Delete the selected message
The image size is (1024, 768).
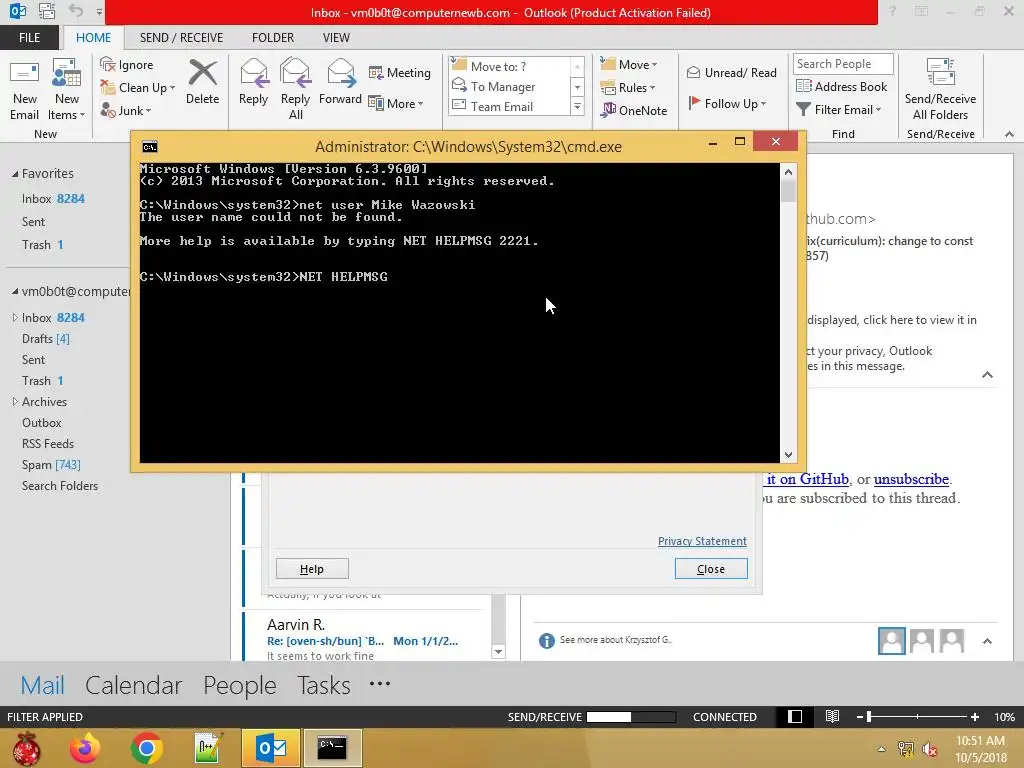click(x=202, y=82)
